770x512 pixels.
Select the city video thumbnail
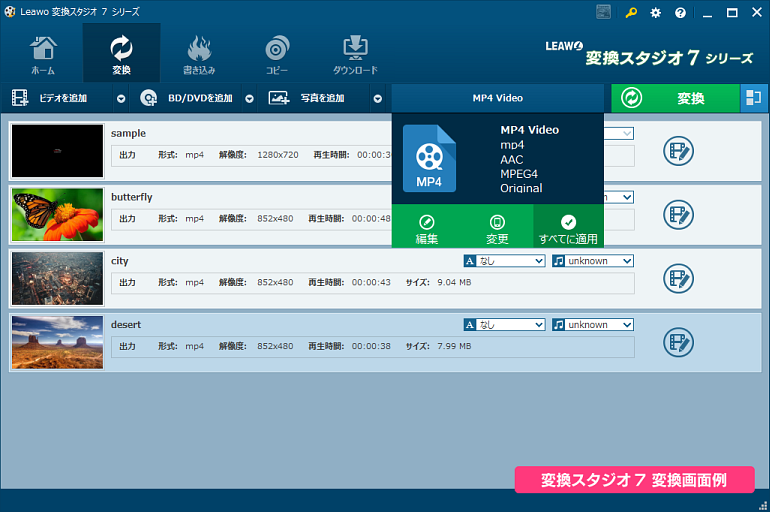tap(57, 278)
